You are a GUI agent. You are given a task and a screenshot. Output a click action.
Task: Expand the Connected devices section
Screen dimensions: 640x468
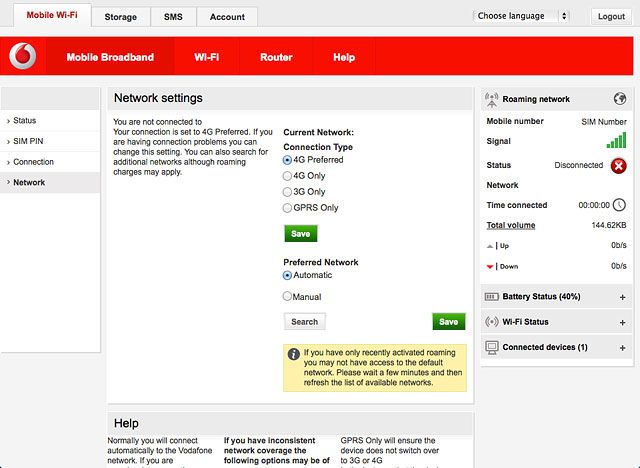(622, 348)
